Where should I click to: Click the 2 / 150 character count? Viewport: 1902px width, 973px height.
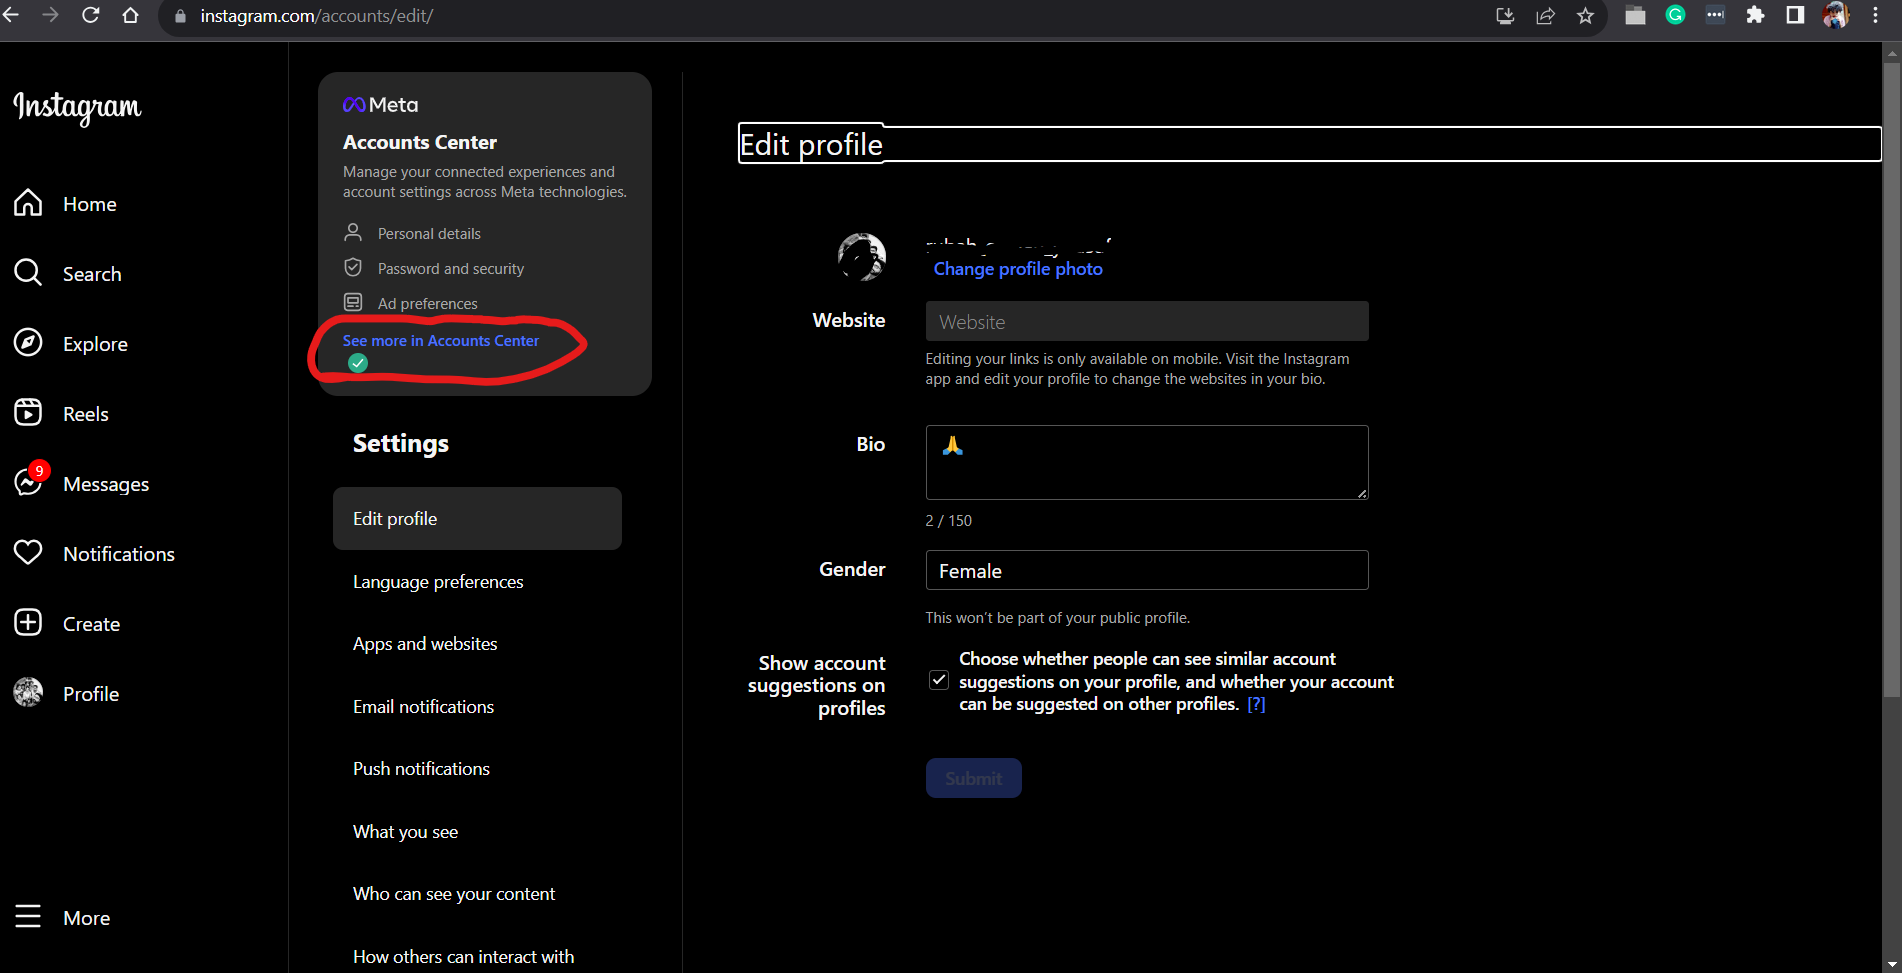click(x=949, y=521)
